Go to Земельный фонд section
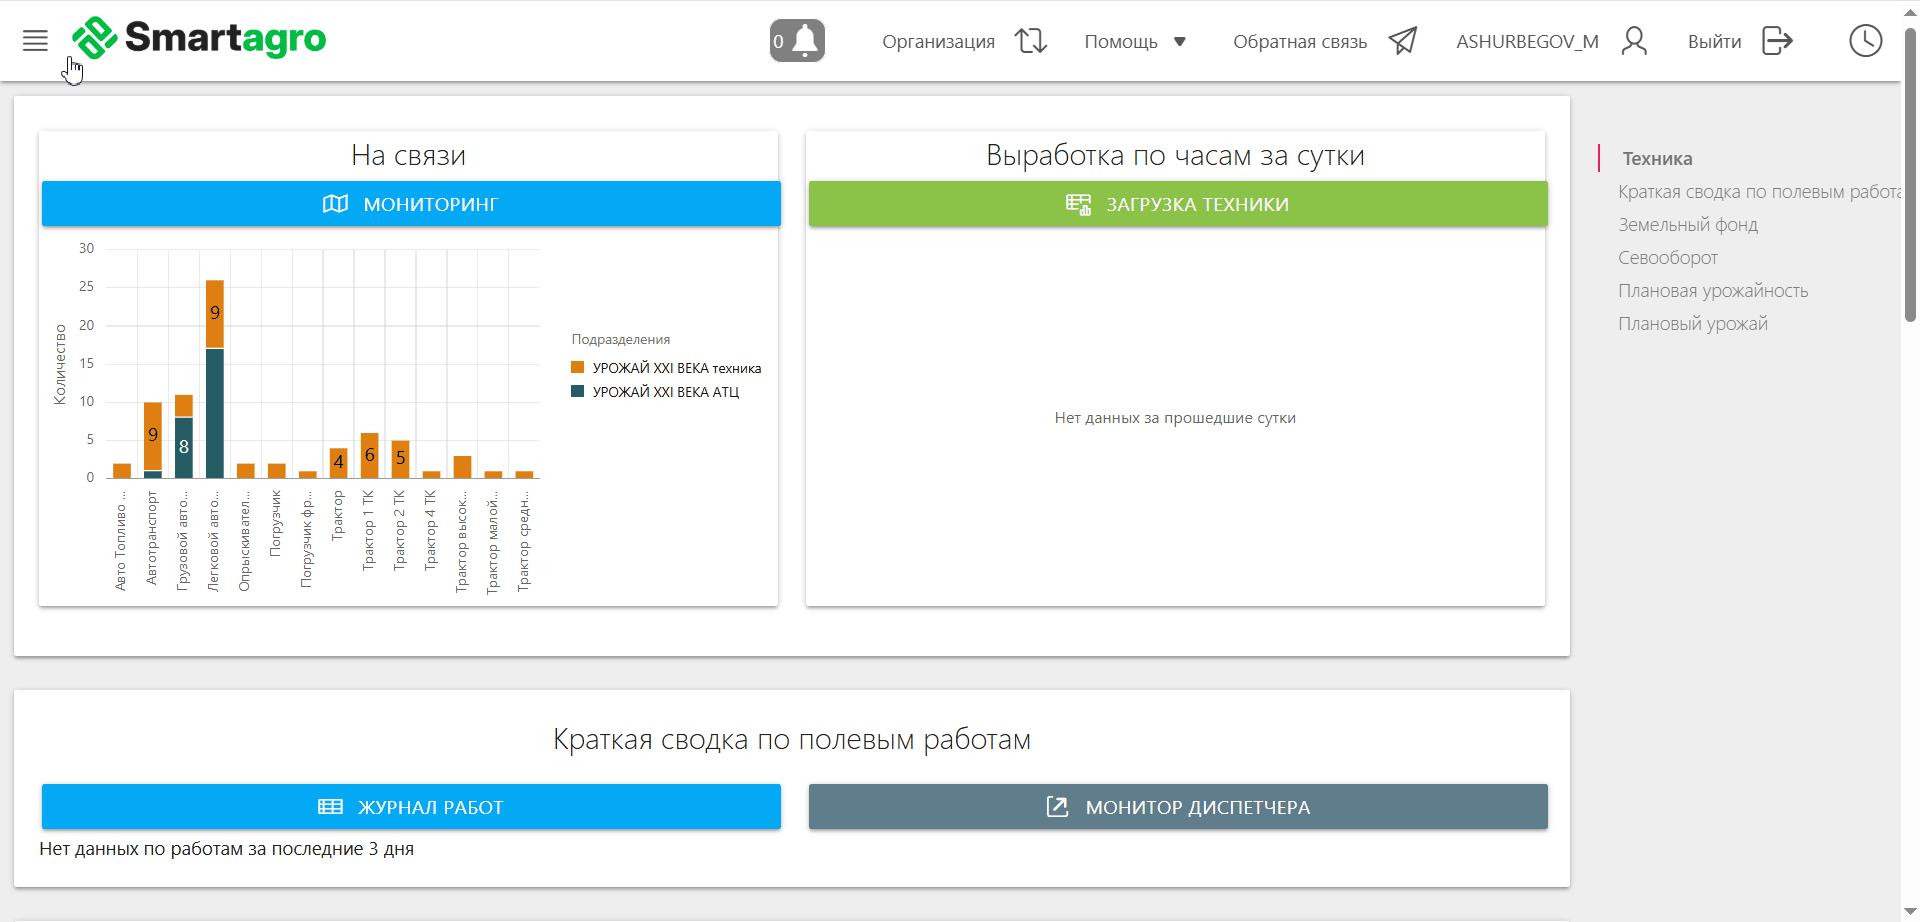This screenshot has height=922, width=1920. click(1688, 225)
